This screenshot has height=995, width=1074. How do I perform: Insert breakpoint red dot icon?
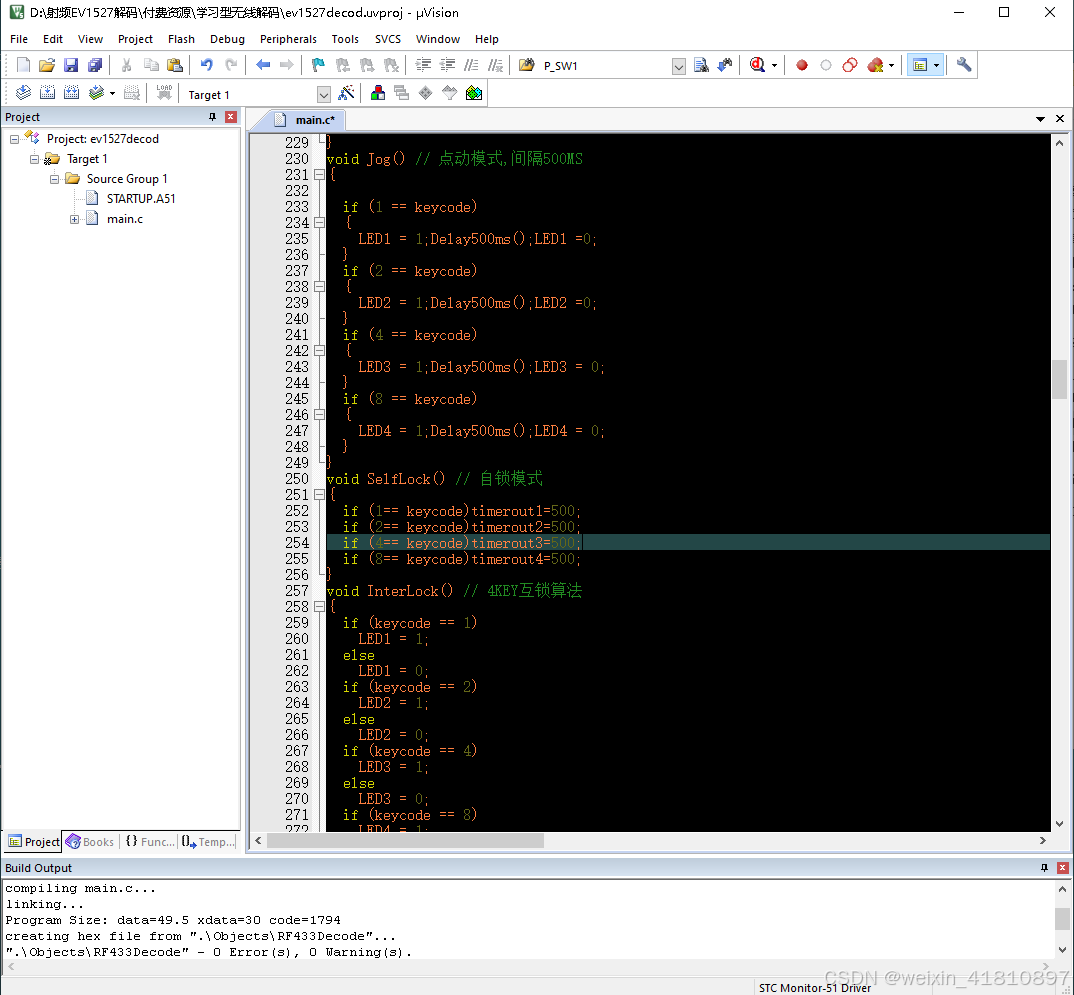pos(801,65)
